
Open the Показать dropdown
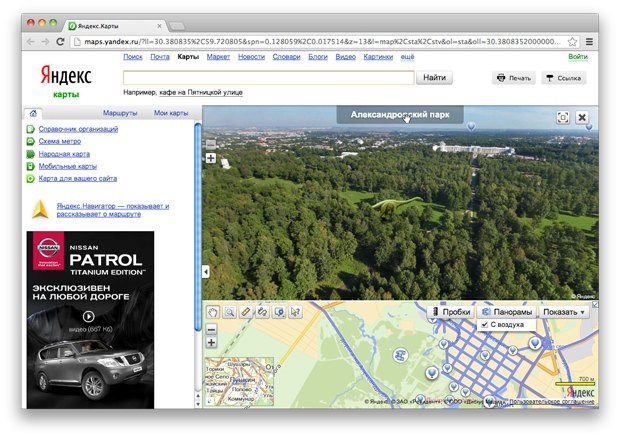click(x=563, y=312)
